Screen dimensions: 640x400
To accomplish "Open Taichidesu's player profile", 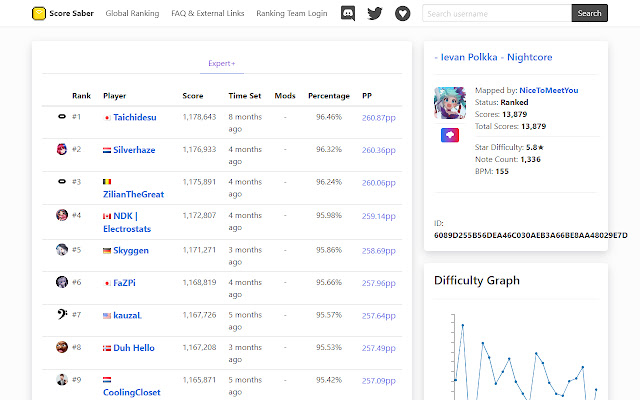I will click(135, 118).
